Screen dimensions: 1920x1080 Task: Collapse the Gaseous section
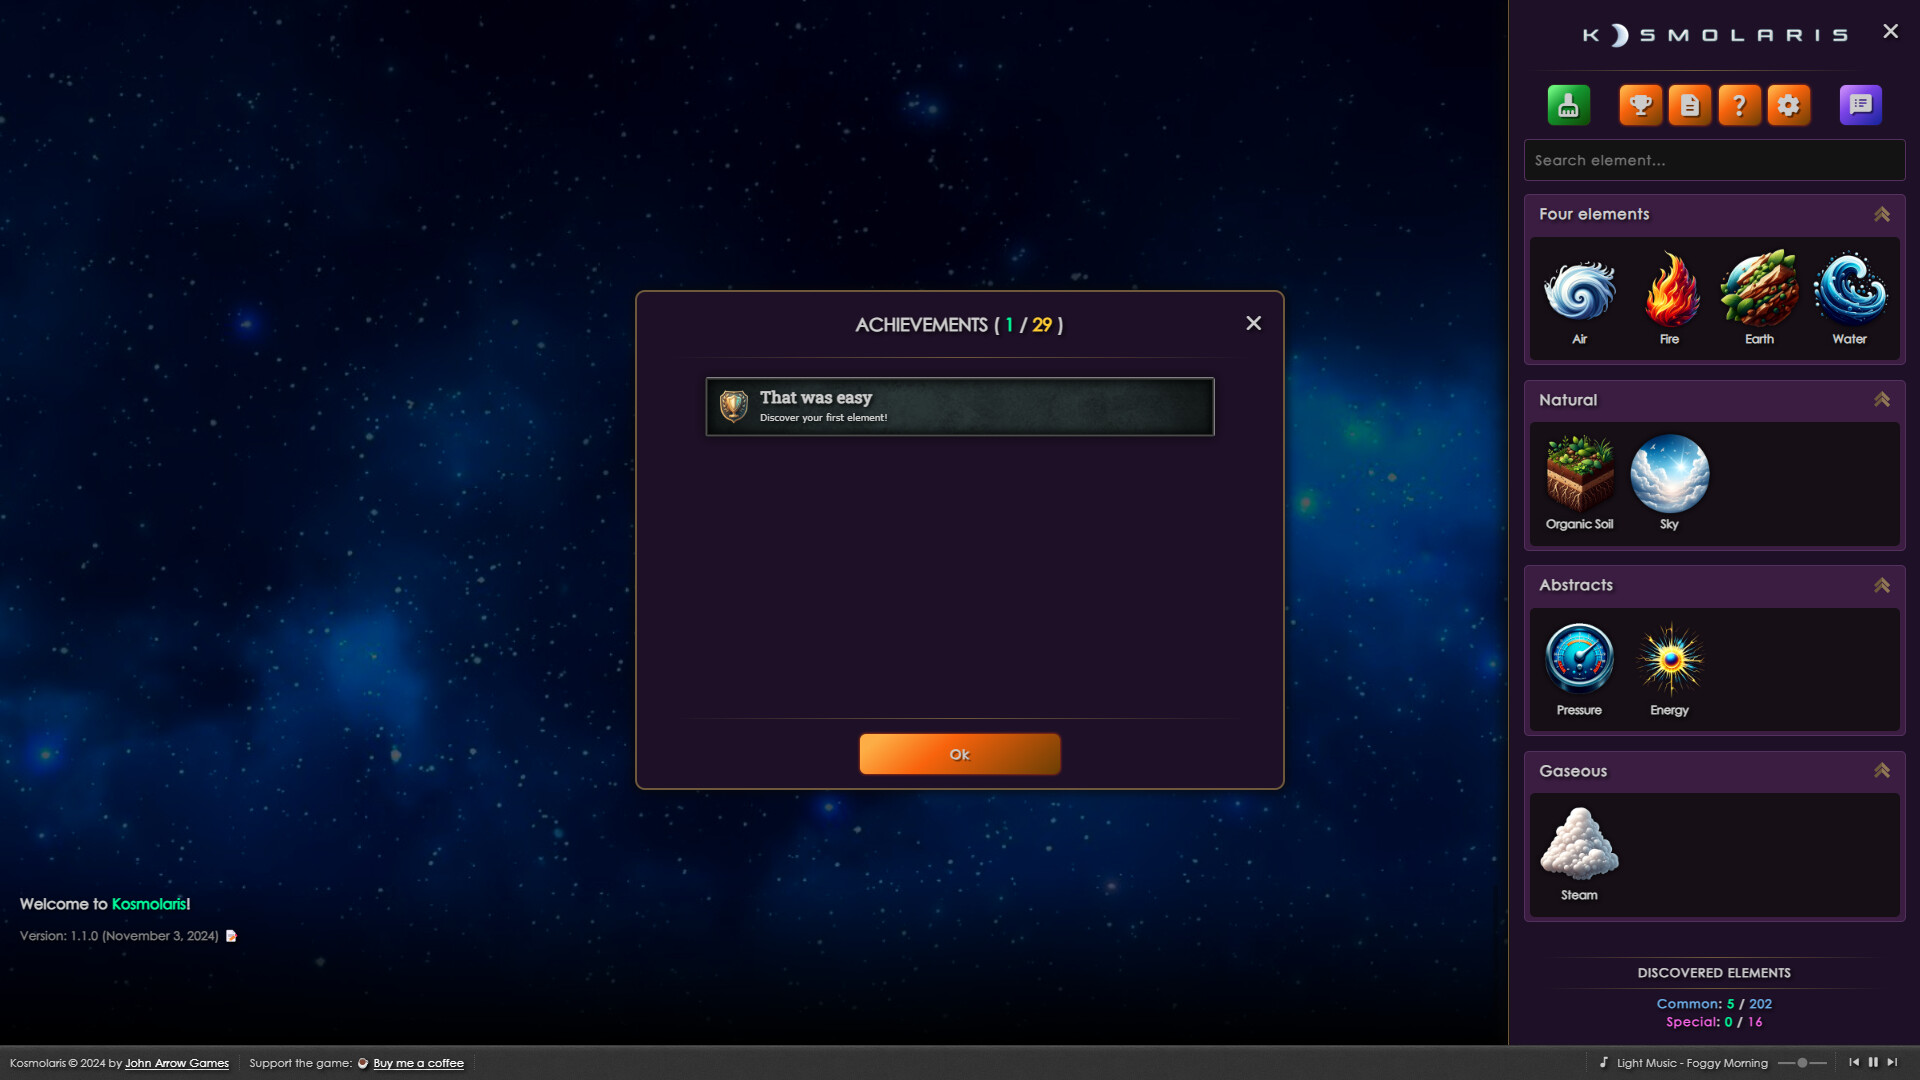point(1883,771)
